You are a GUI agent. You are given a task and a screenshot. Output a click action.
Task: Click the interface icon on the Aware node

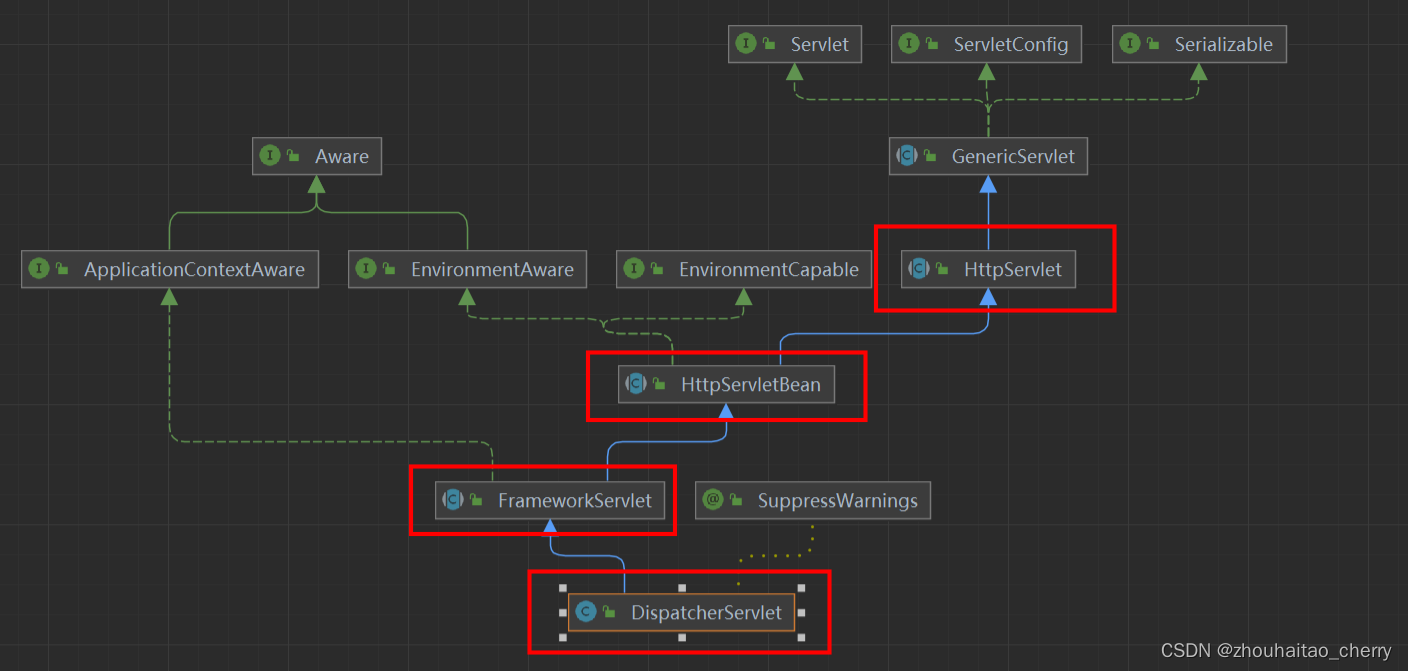pyautogui.click(x=269, y=156)
